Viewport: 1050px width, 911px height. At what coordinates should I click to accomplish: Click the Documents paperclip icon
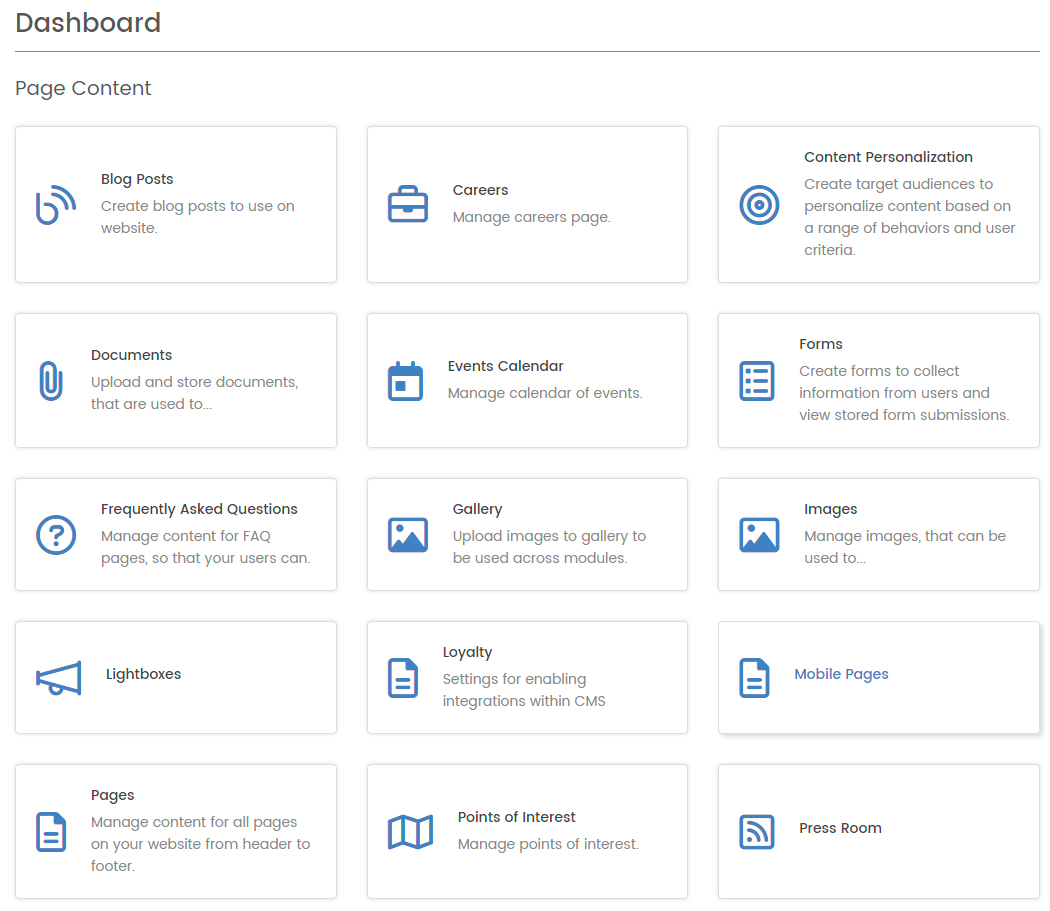[x=51, y=380]
